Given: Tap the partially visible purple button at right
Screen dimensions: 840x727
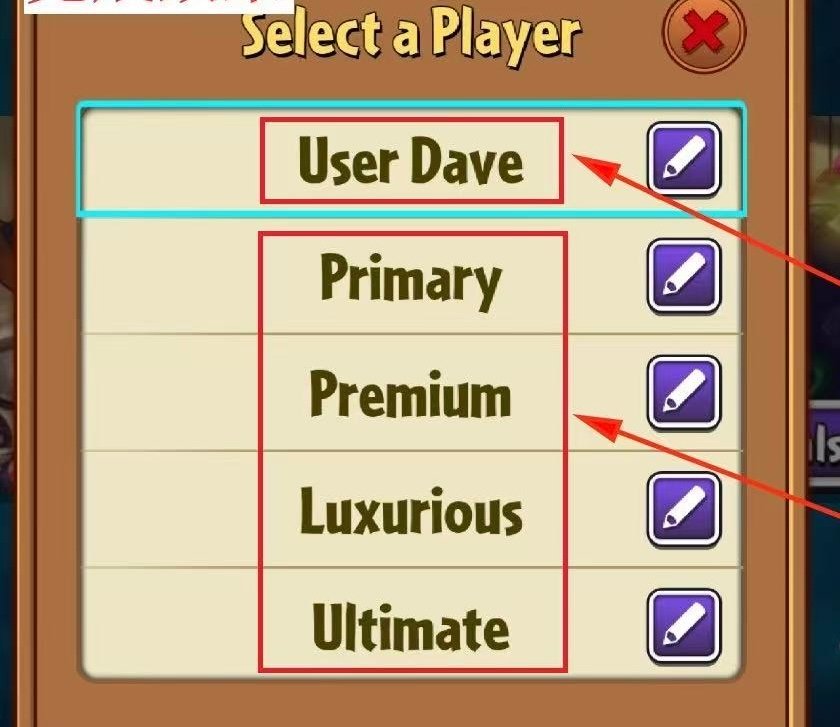Looking at the screenshot, I should pyautogui.click(x=823, y=445).
